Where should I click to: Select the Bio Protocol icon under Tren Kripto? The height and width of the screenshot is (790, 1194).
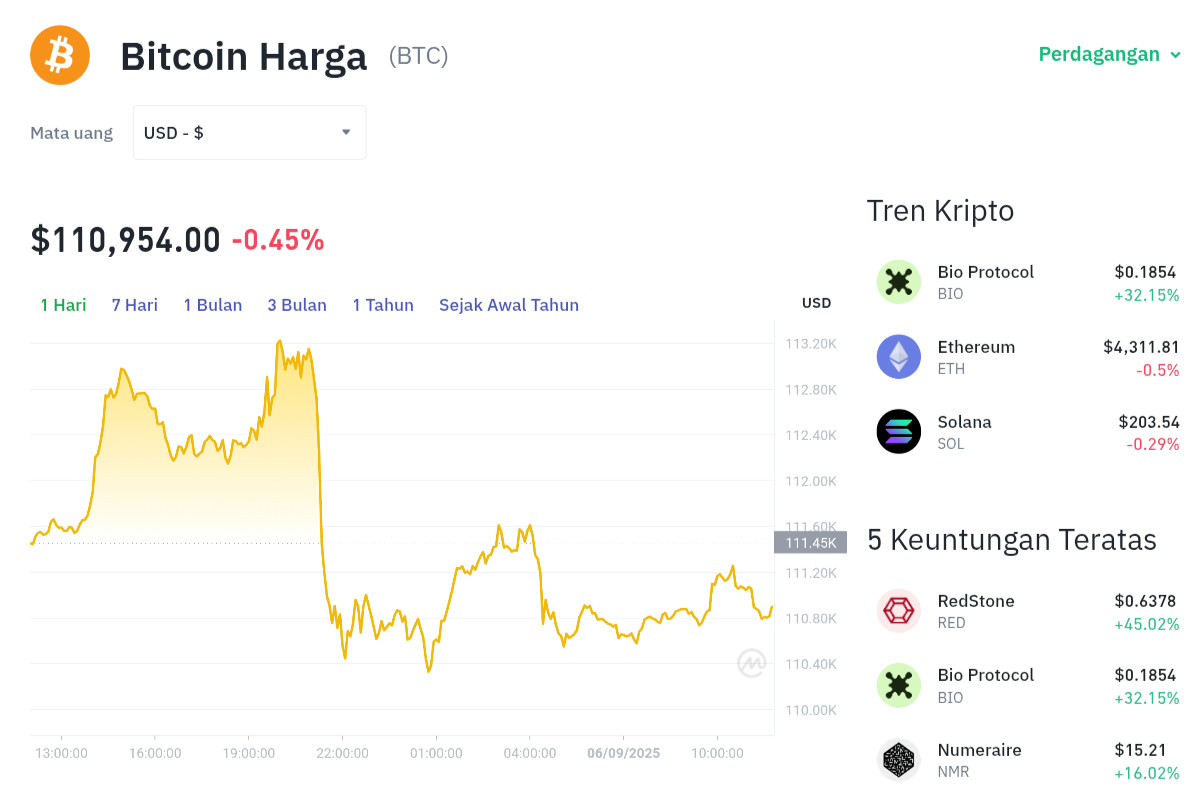click(x=898, y=282)
